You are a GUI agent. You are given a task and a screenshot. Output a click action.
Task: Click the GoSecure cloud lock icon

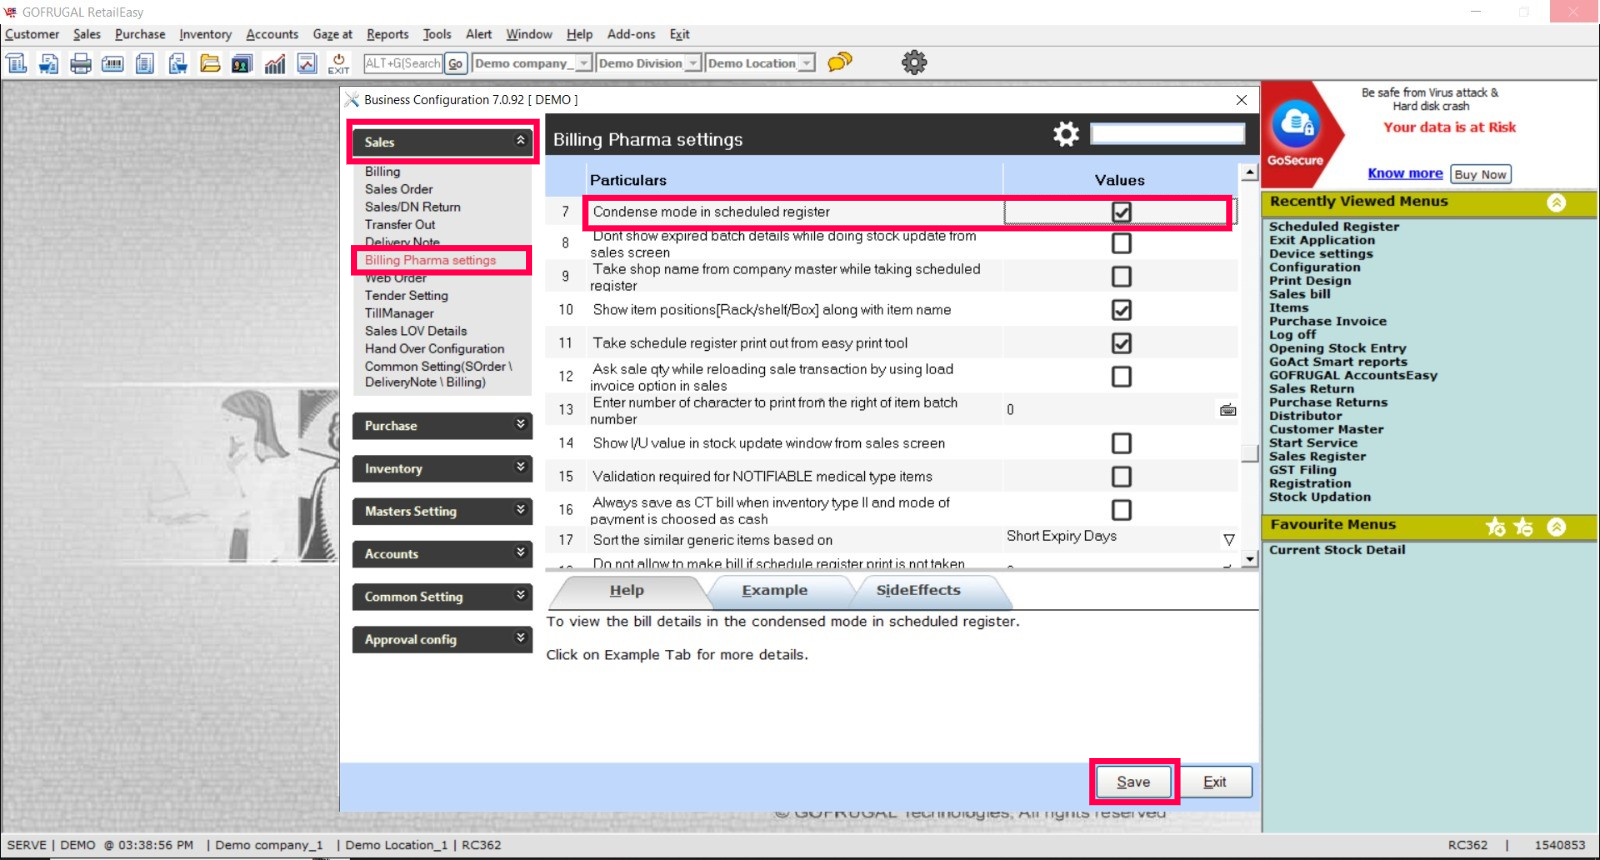click(x=1296, y=125)
